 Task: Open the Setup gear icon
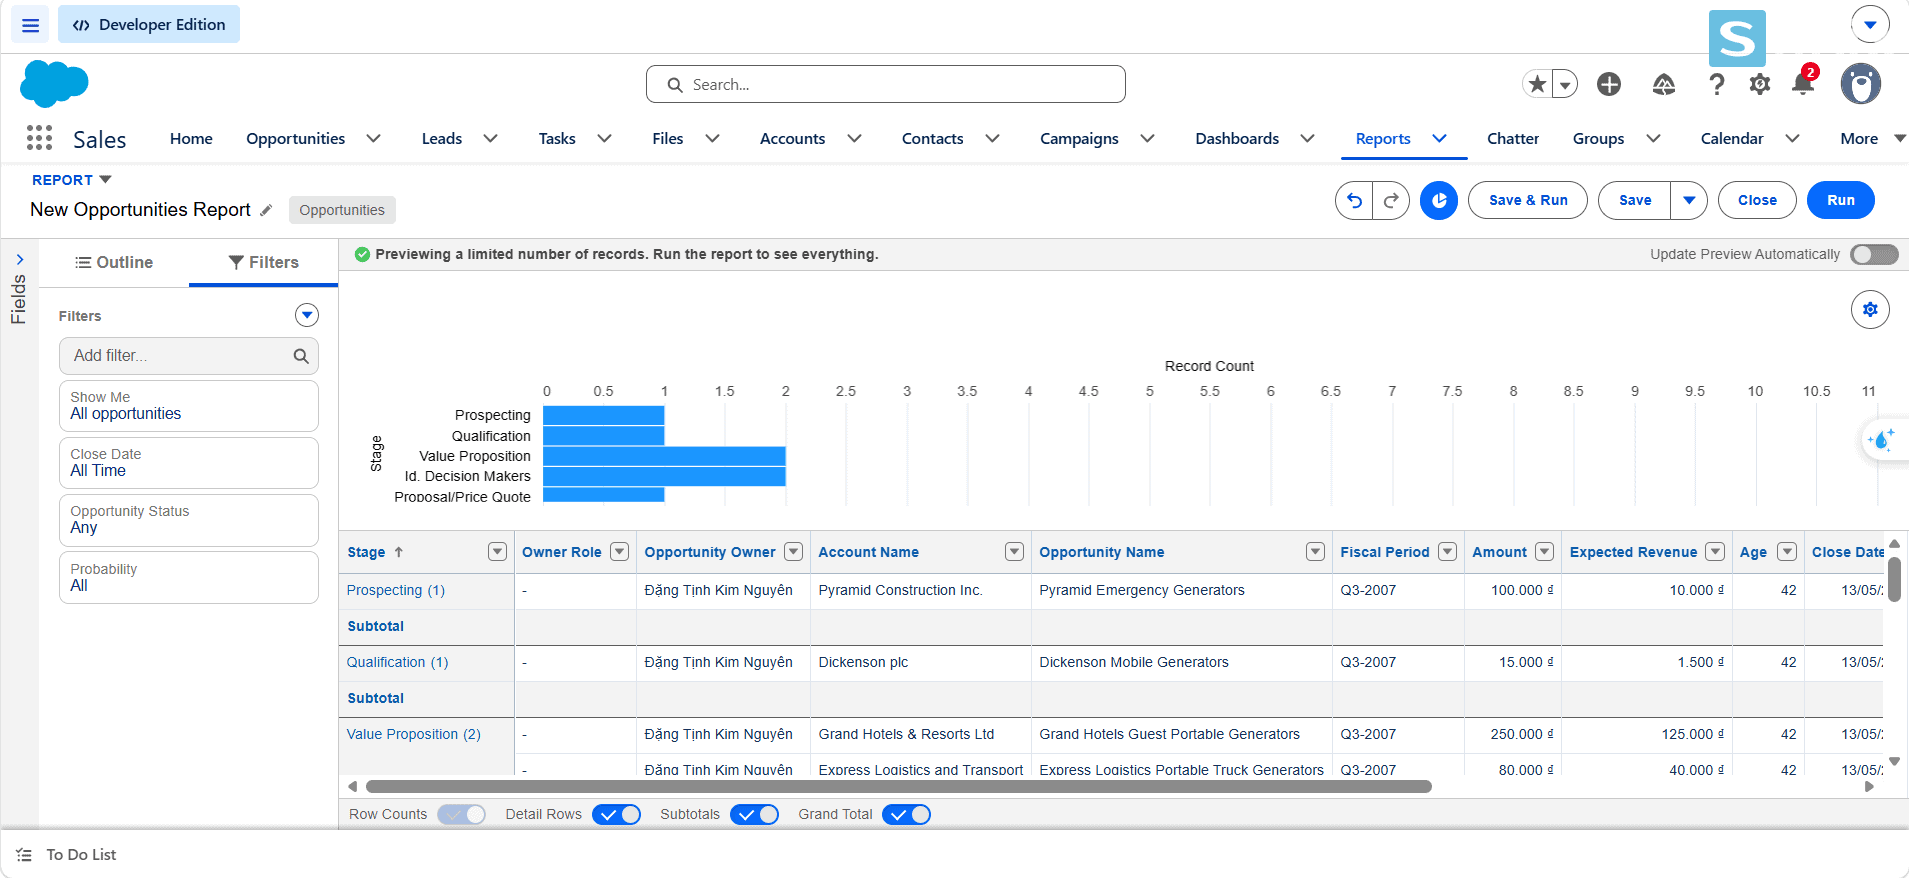tap(1760, 84)
